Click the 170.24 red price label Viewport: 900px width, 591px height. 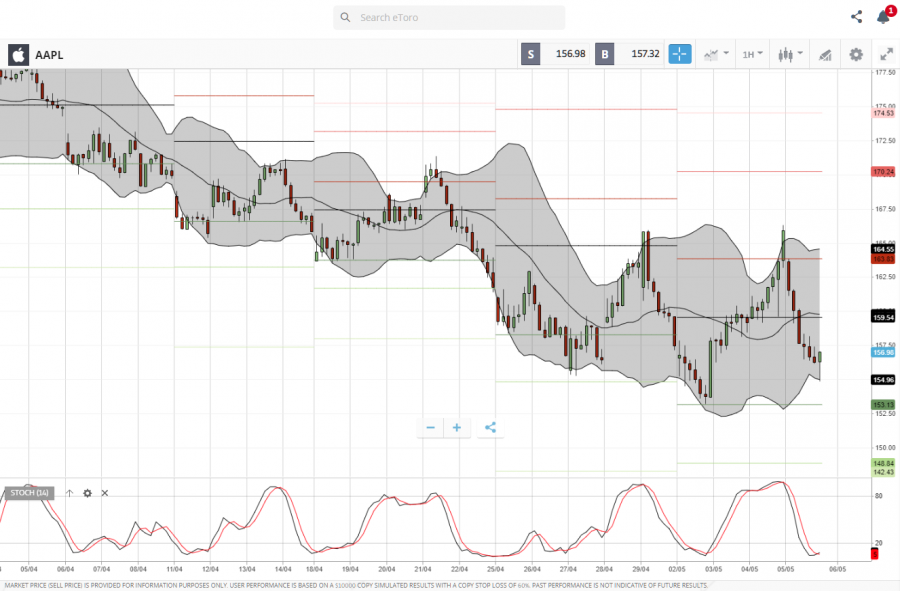coord(883,172)
